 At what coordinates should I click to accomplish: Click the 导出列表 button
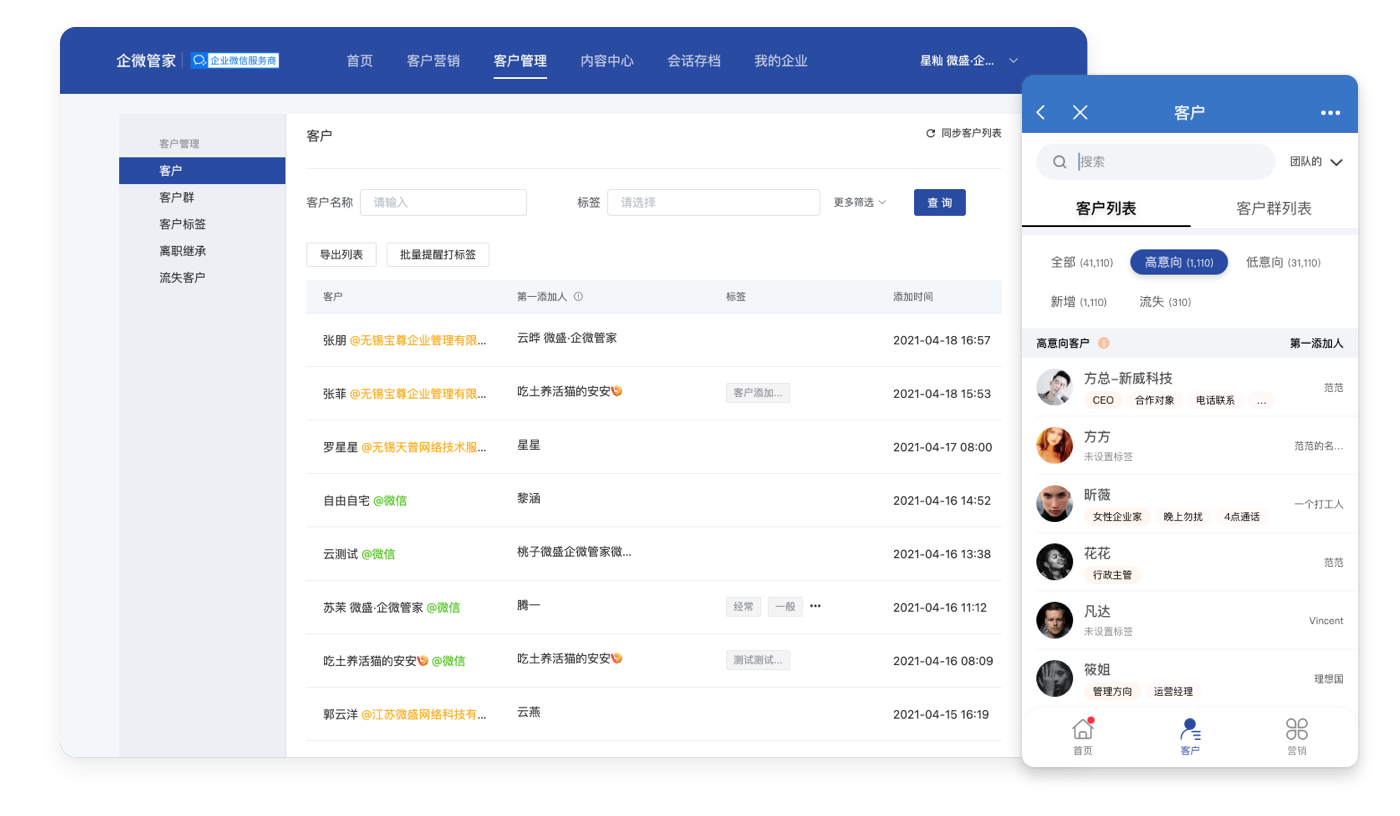click(x=341, y=255)
